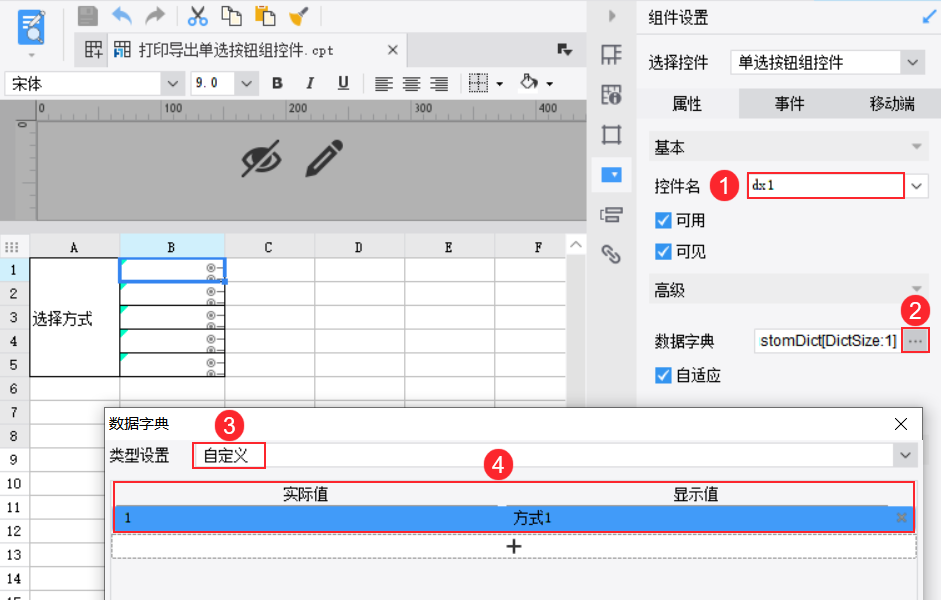Click the 实际值 column header
The image size is (941, 600).
pyautogui.click(x=306, y=494)
